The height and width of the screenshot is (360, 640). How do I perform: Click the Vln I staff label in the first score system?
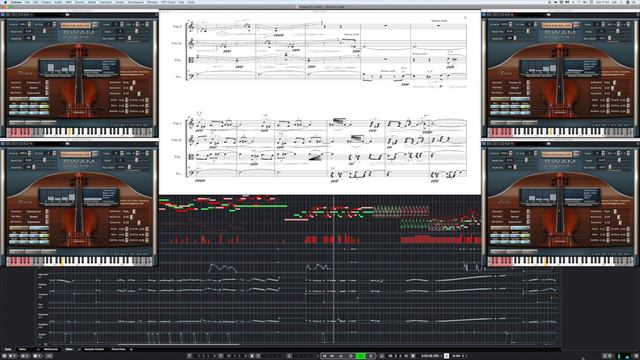coord(177,27)
